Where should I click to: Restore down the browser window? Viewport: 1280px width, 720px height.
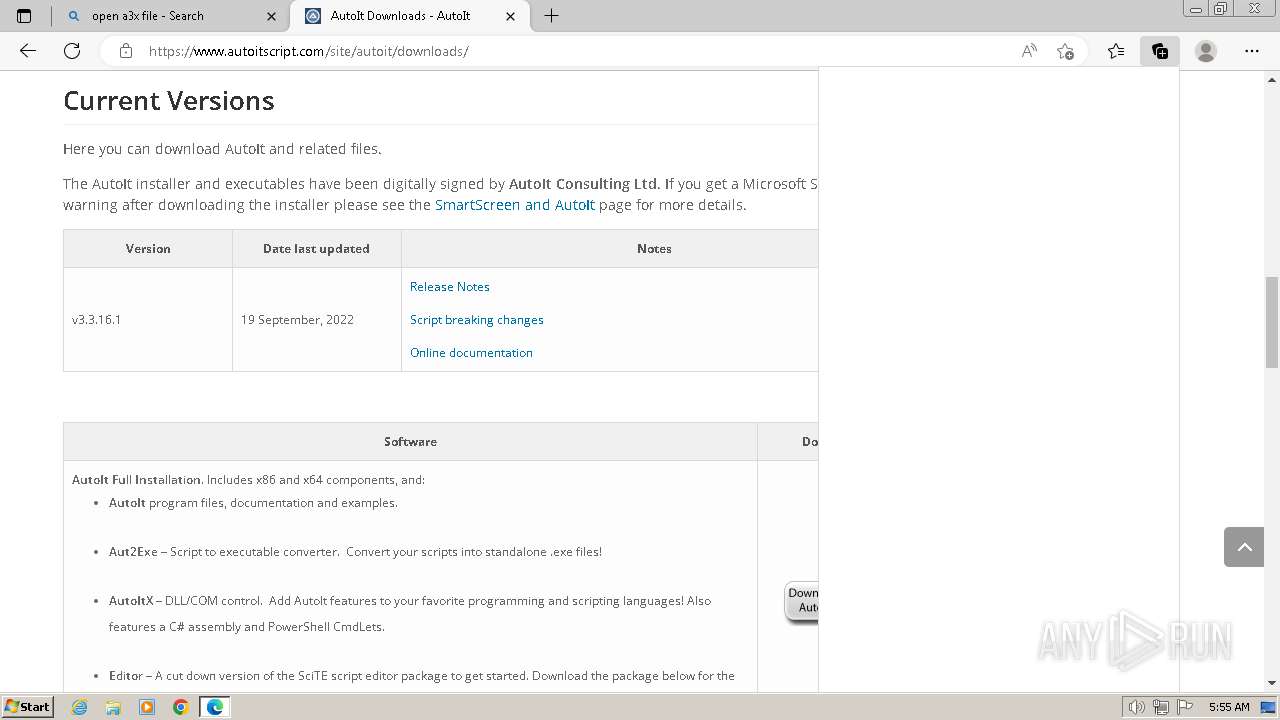[1220, 9]
